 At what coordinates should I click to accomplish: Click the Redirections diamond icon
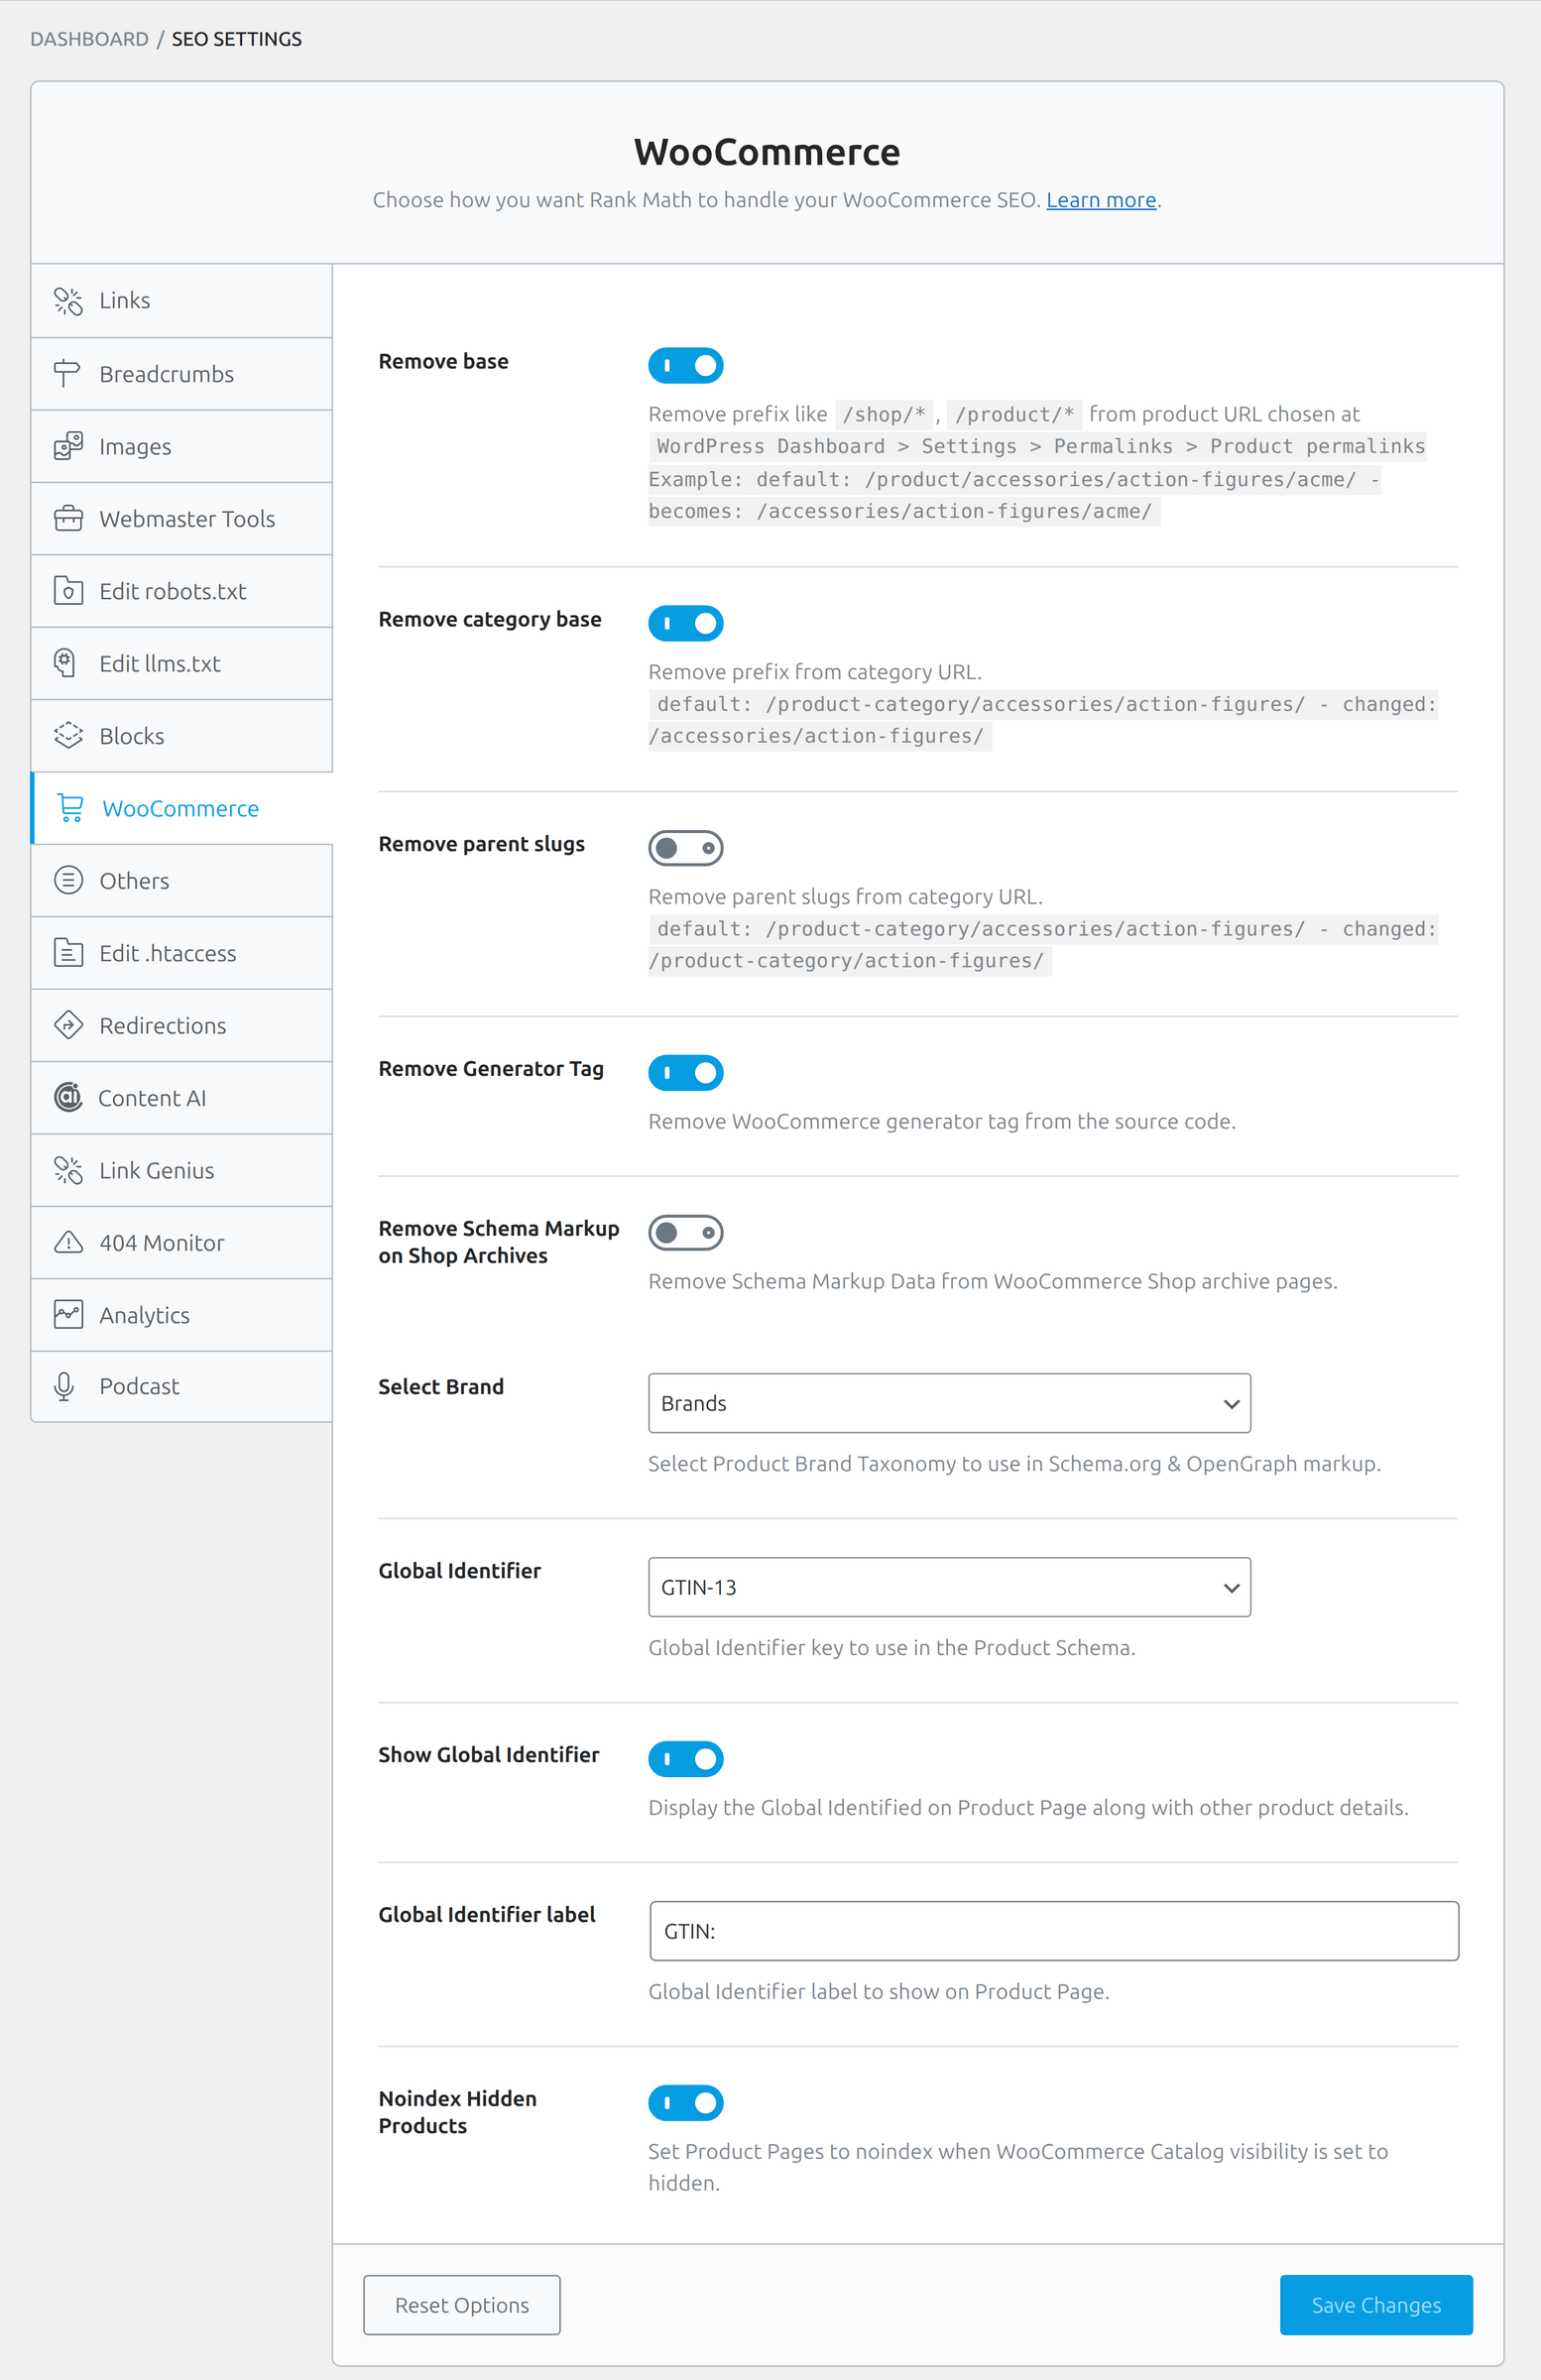[x=68, y=1025]
